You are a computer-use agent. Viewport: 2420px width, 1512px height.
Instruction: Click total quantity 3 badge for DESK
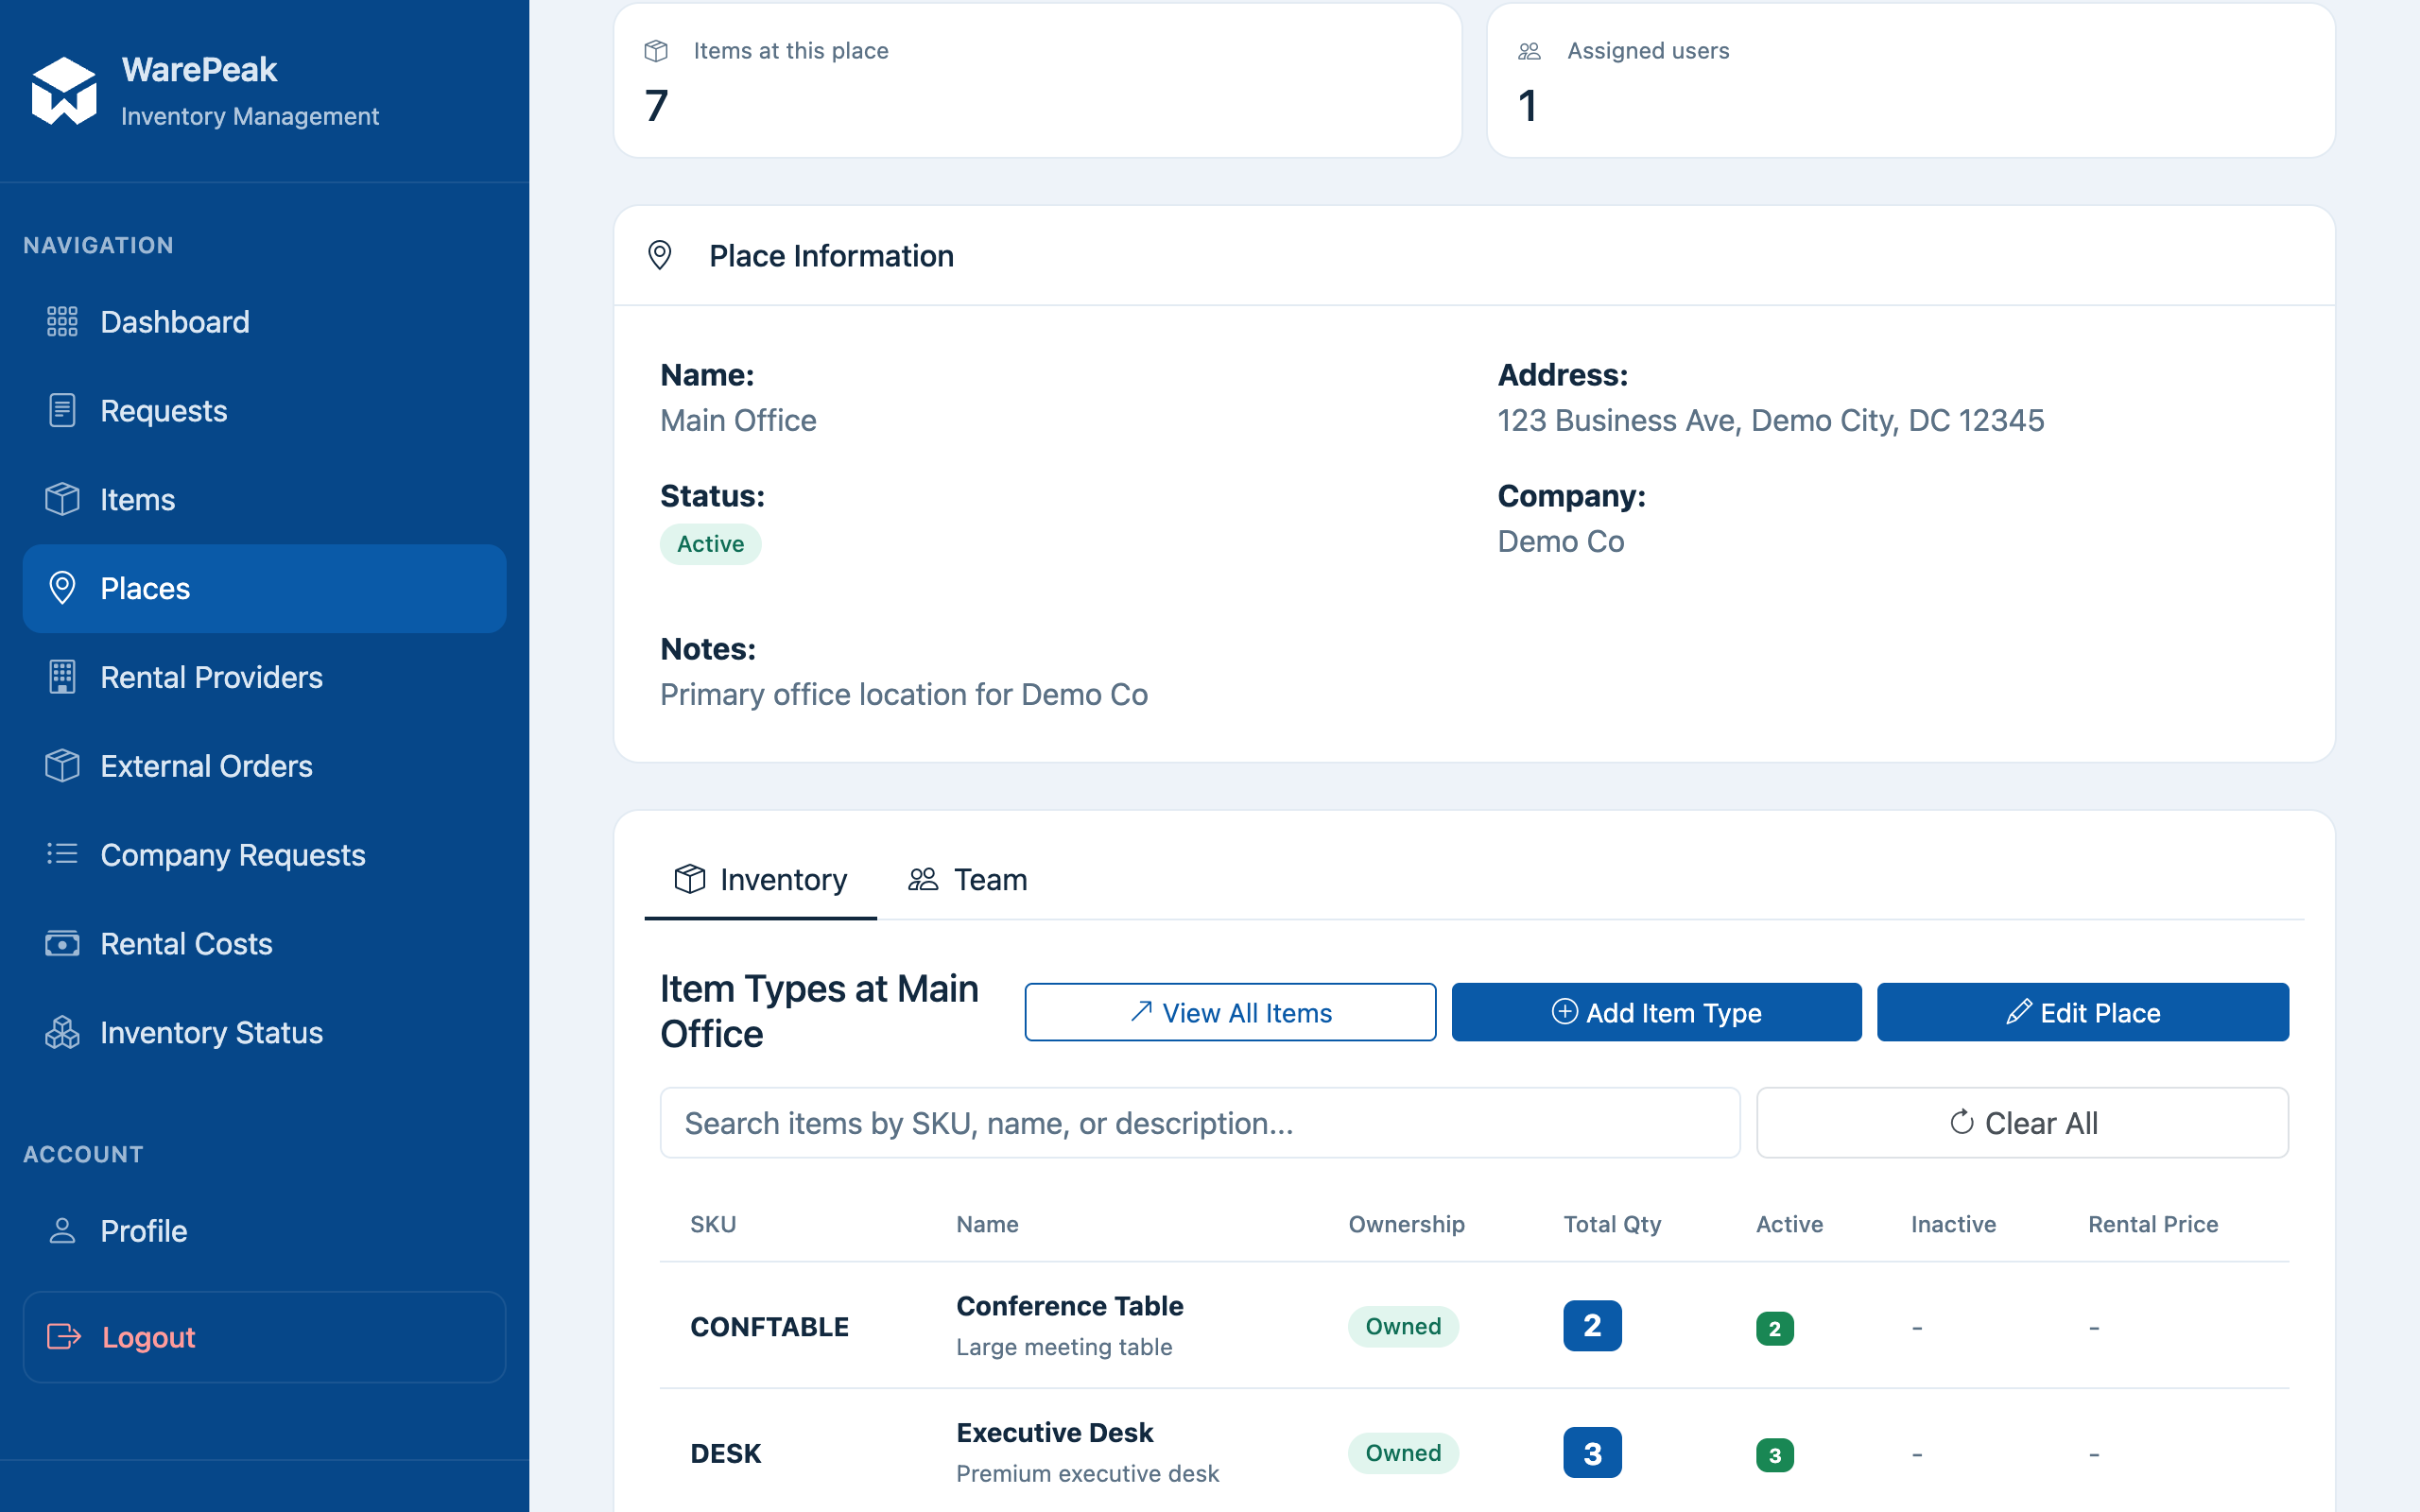point(1592,1452)
